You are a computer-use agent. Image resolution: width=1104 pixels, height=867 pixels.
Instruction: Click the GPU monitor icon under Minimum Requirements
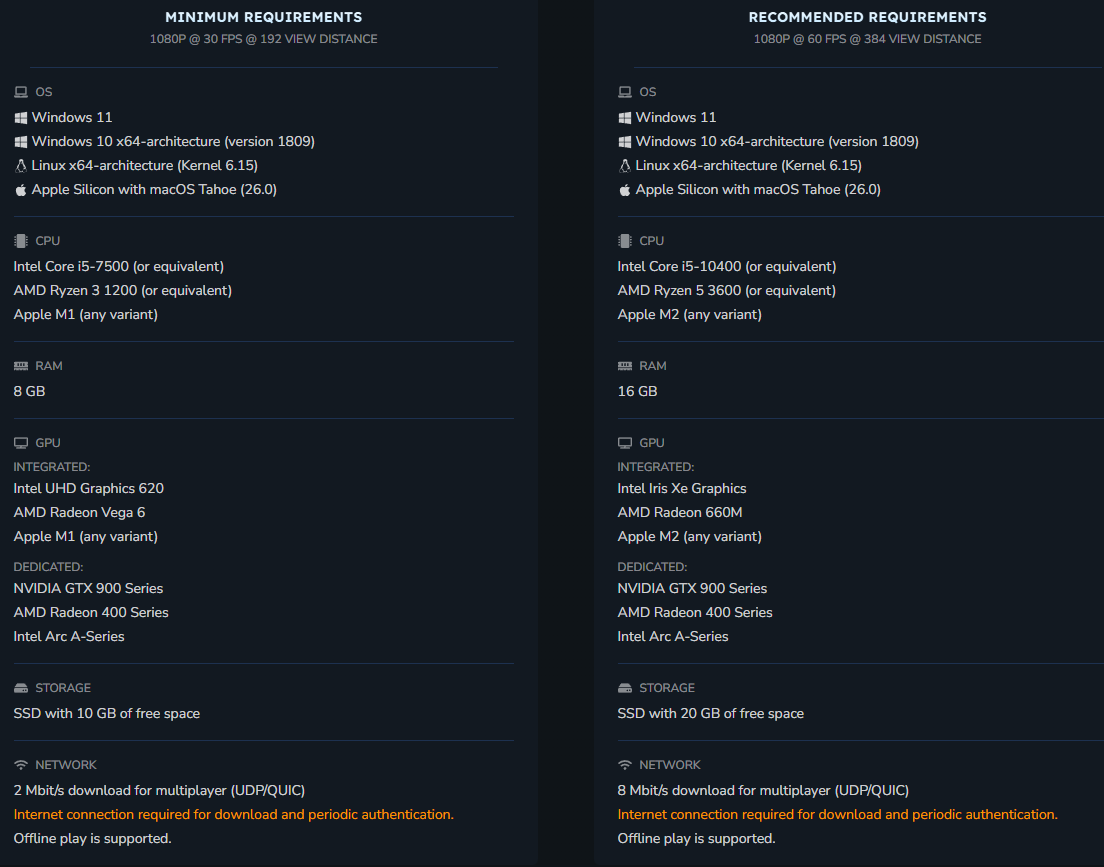21,443
